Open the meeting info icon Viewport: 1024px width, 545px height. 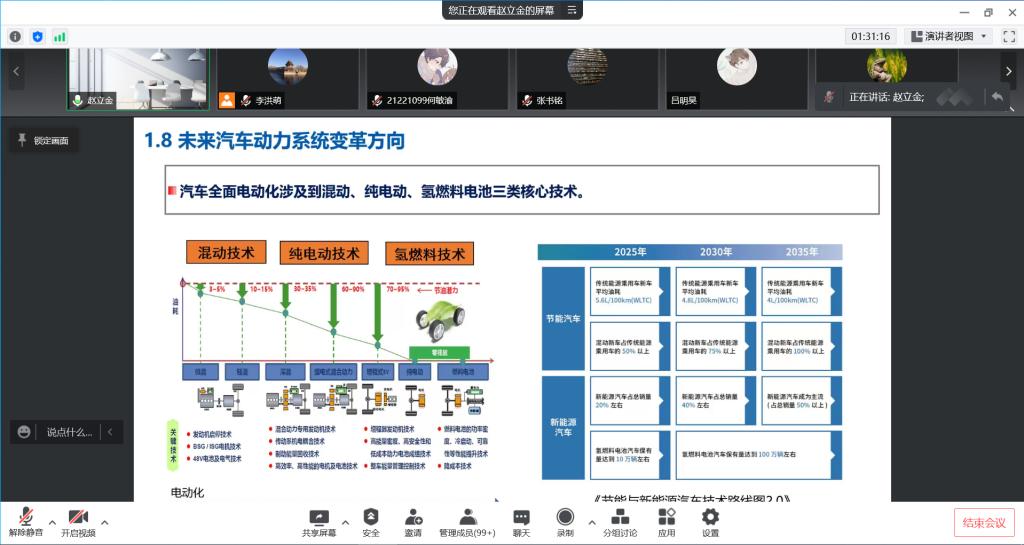[15, 37]
